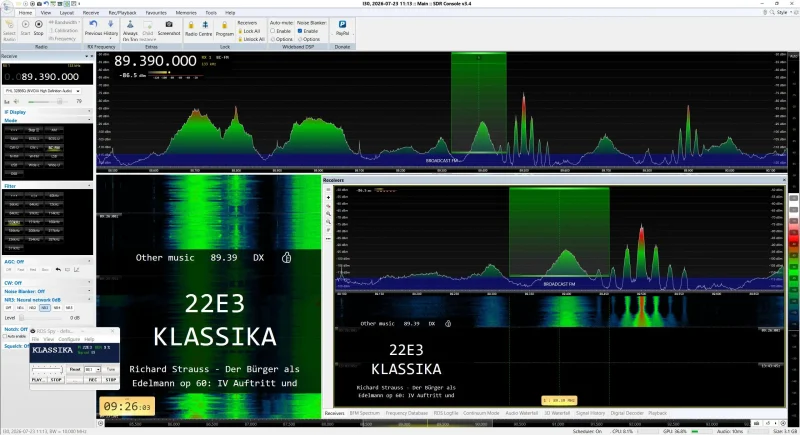Open the round application menu button

pyautogui.click(x=6, y=5)
